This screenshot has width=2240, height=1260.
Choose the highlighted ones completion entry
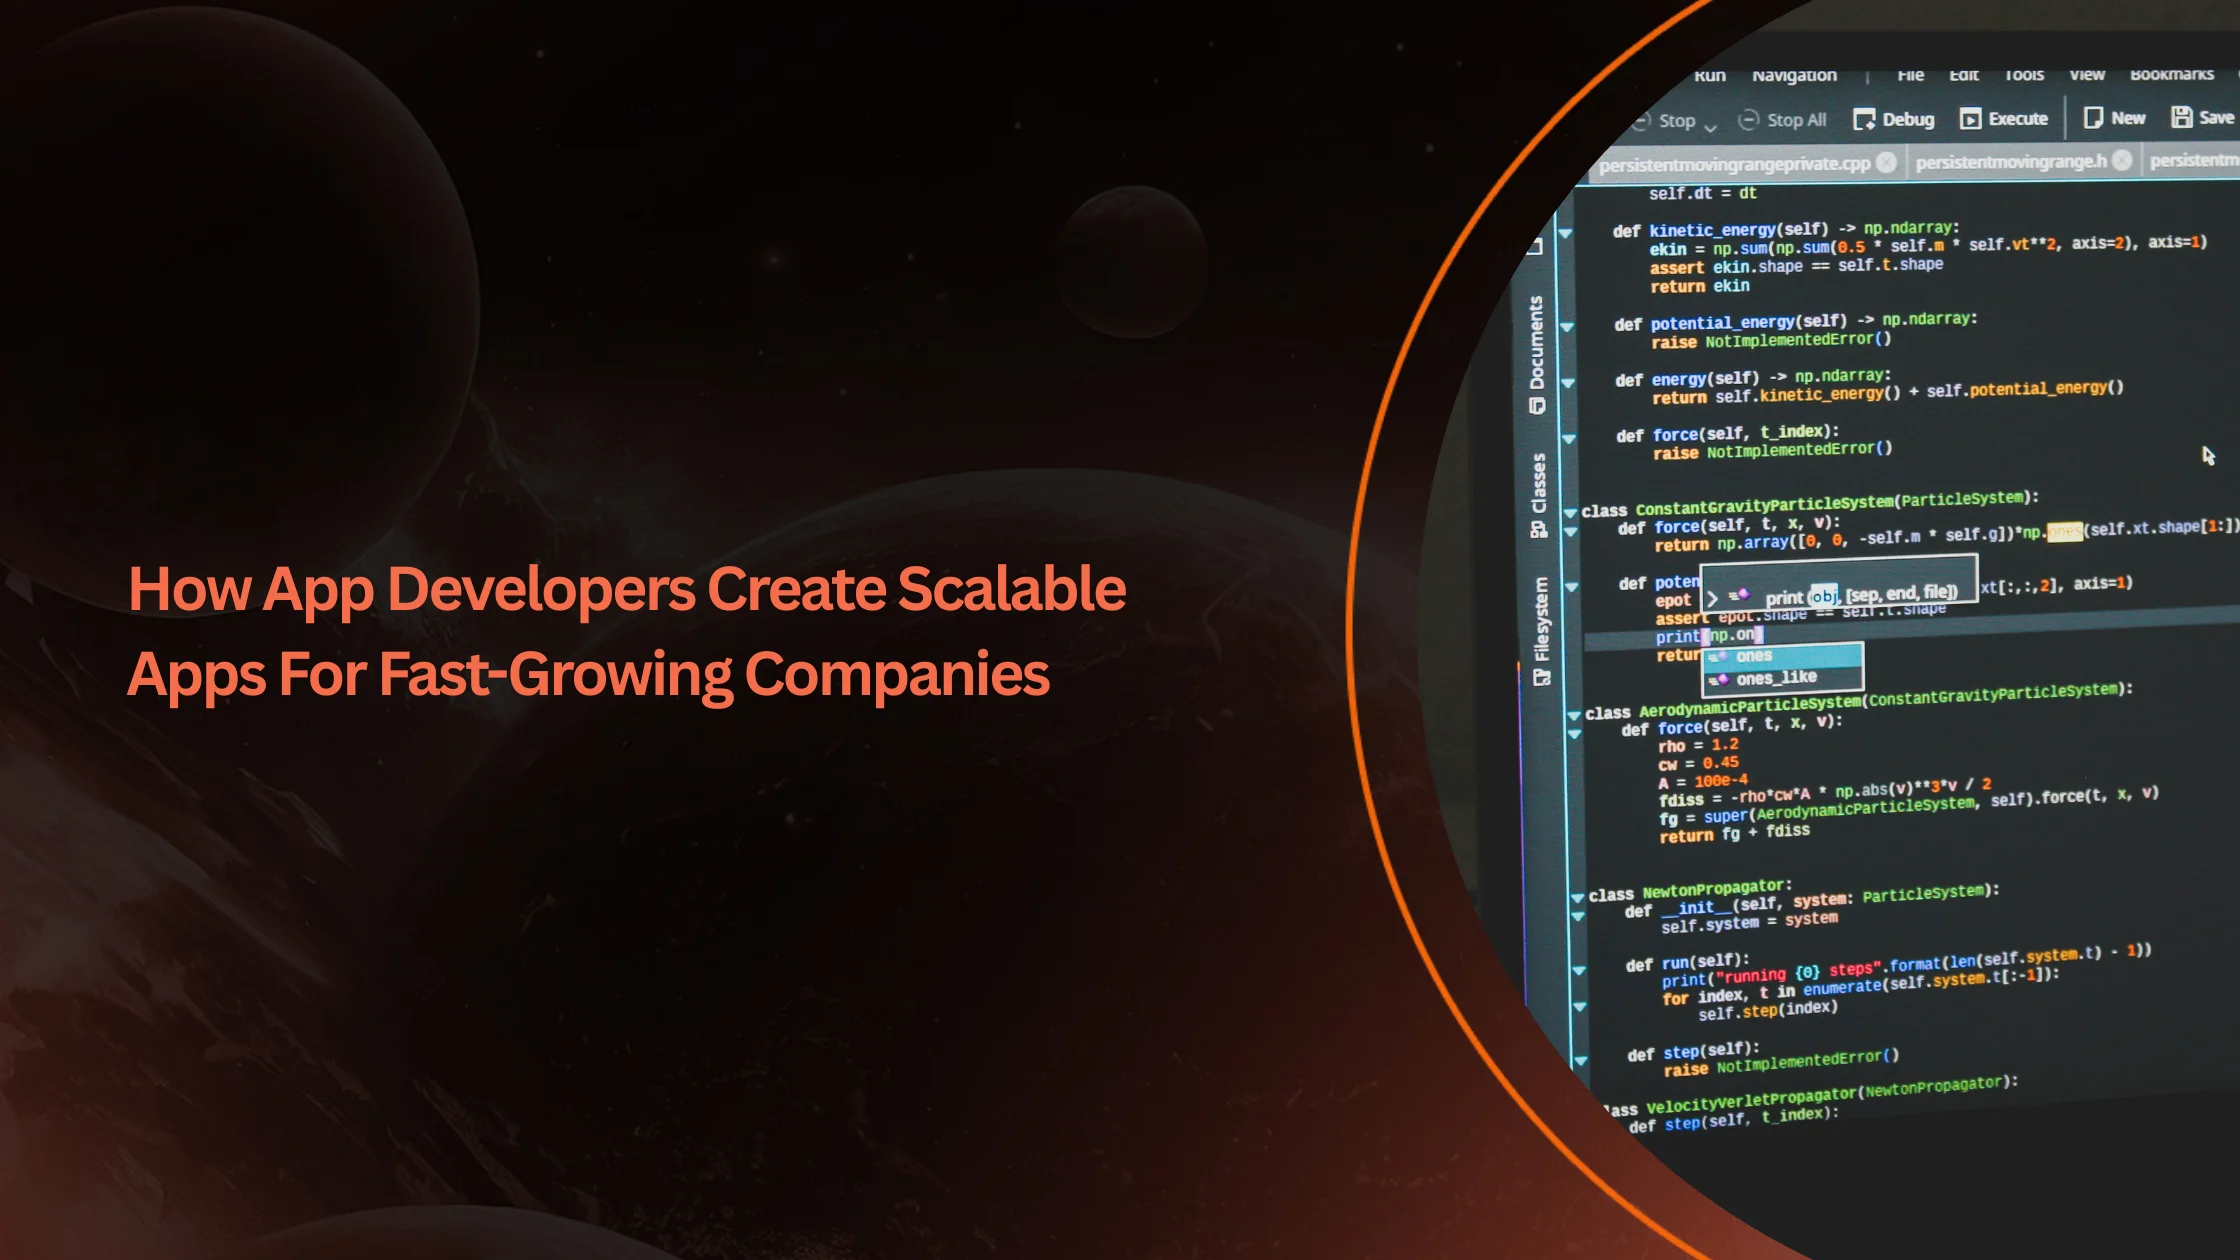(x=1755, y=656)
